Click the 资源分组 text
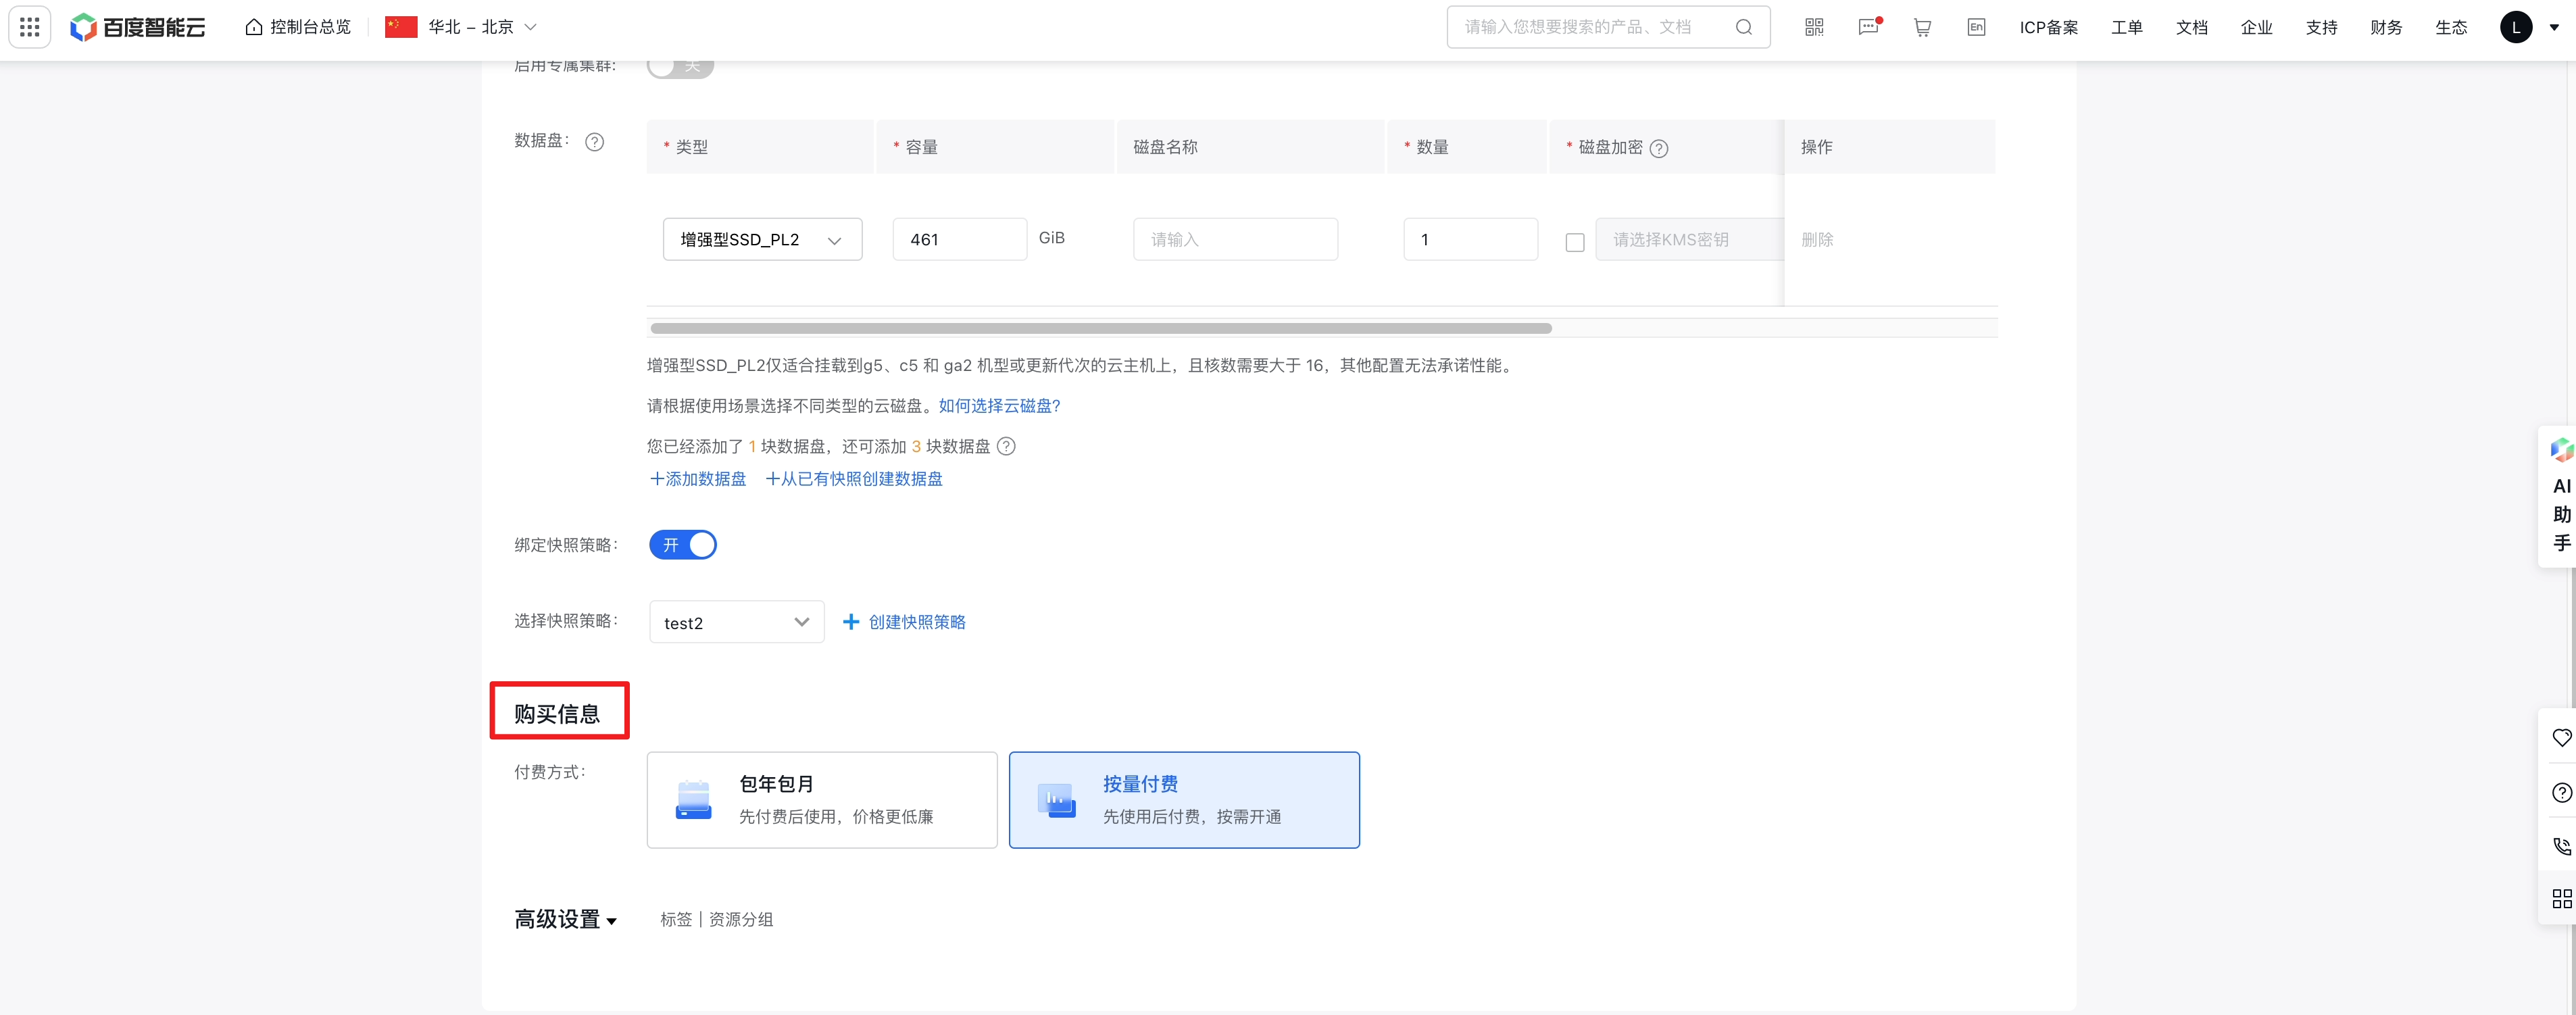 [x=741, y=920]
